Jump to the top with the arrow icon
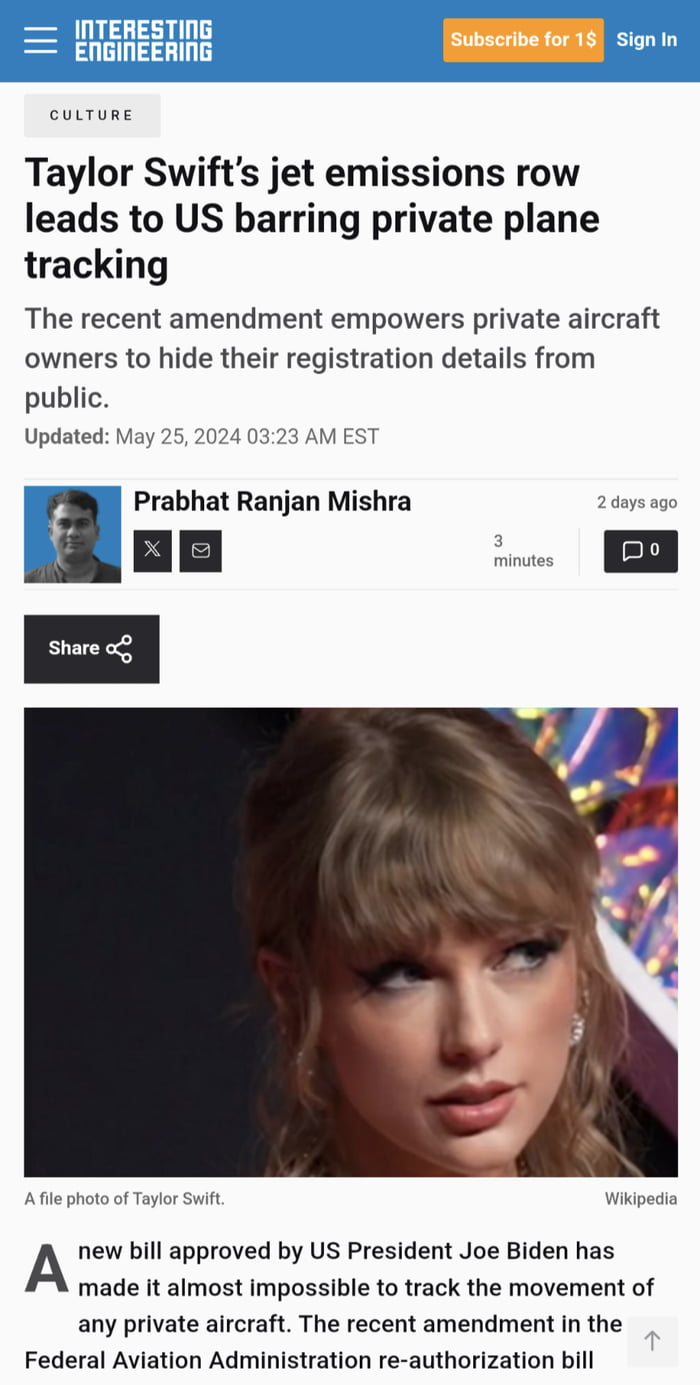This screenshot has height=1385, width=700. point(653,1341)
